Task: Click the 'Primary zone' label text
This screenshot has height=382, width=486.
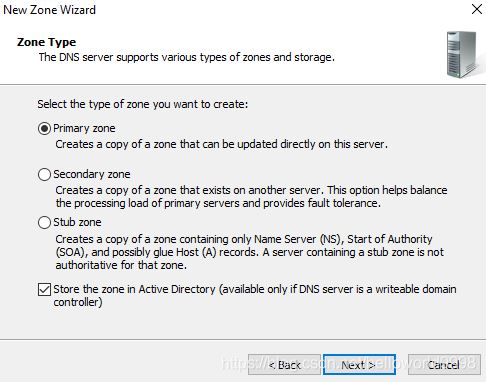Action: (84, 128)
